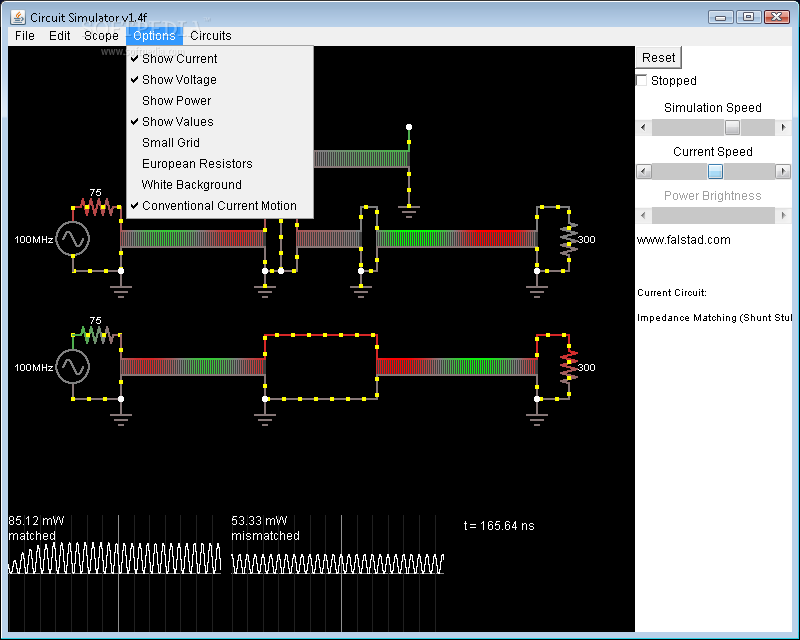The width and height of the screenshot is (800, 640).
Task: Click Current Speed right arrow
Action: click(x=783, y=171)
